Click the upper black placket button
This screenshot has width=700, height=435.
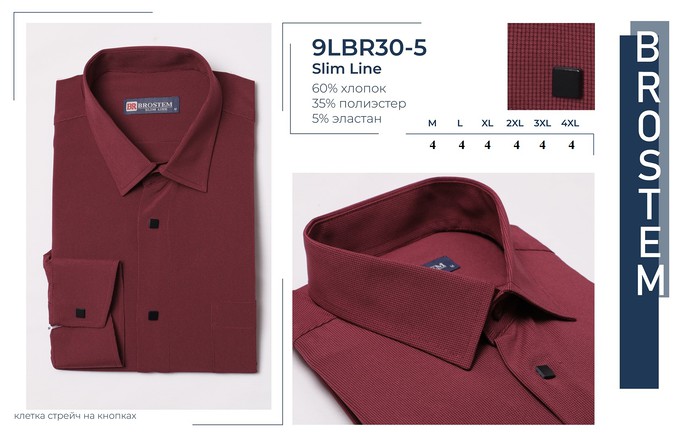pos(154,223)
